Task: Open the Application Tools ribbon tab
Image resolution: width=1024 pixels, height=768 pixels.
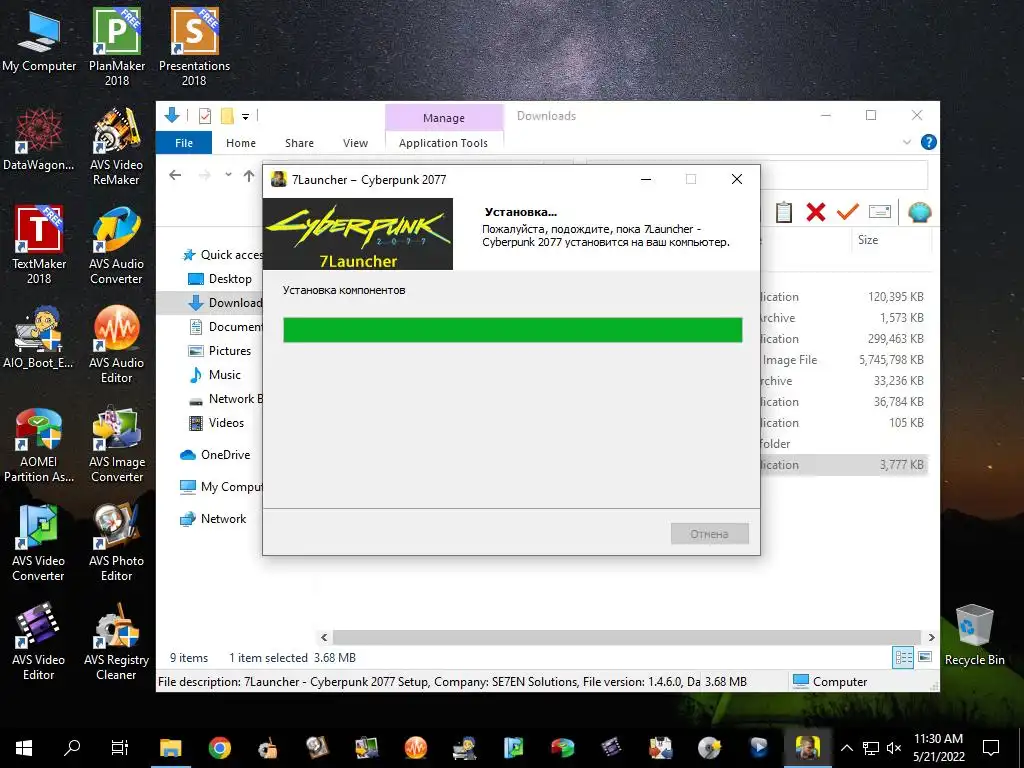Action: tap(443, 142)
